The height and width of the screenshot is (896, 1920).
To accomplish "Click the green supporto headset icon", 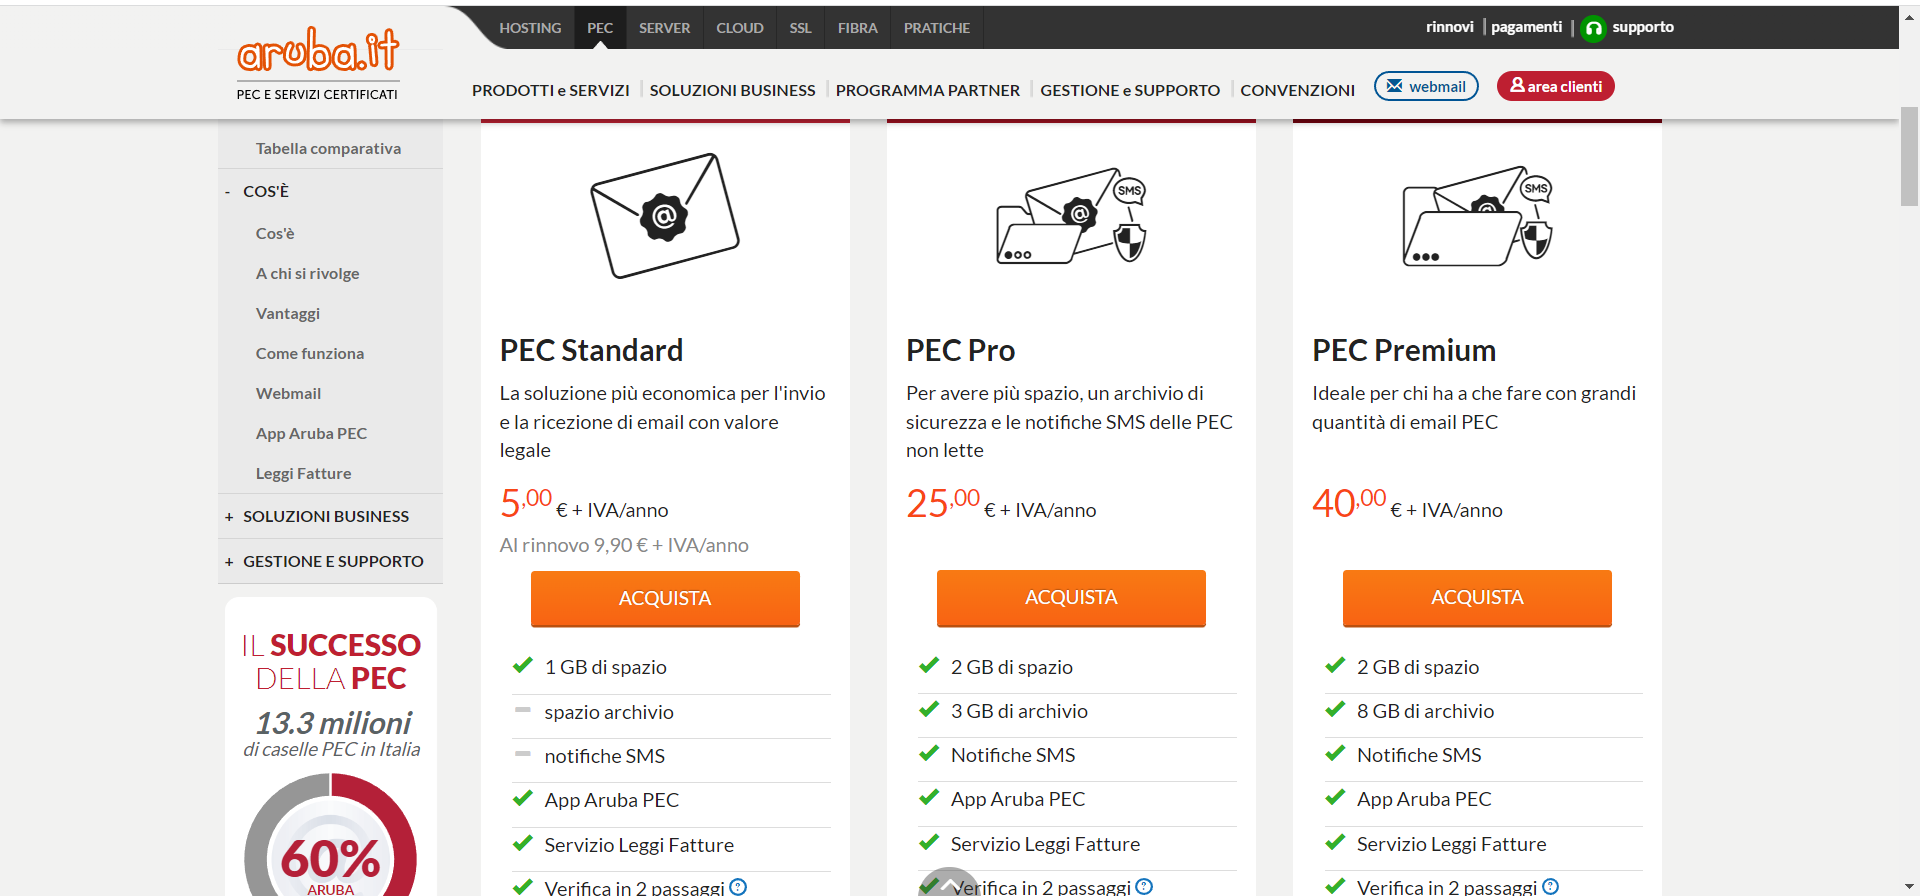I will (1592, 27).
